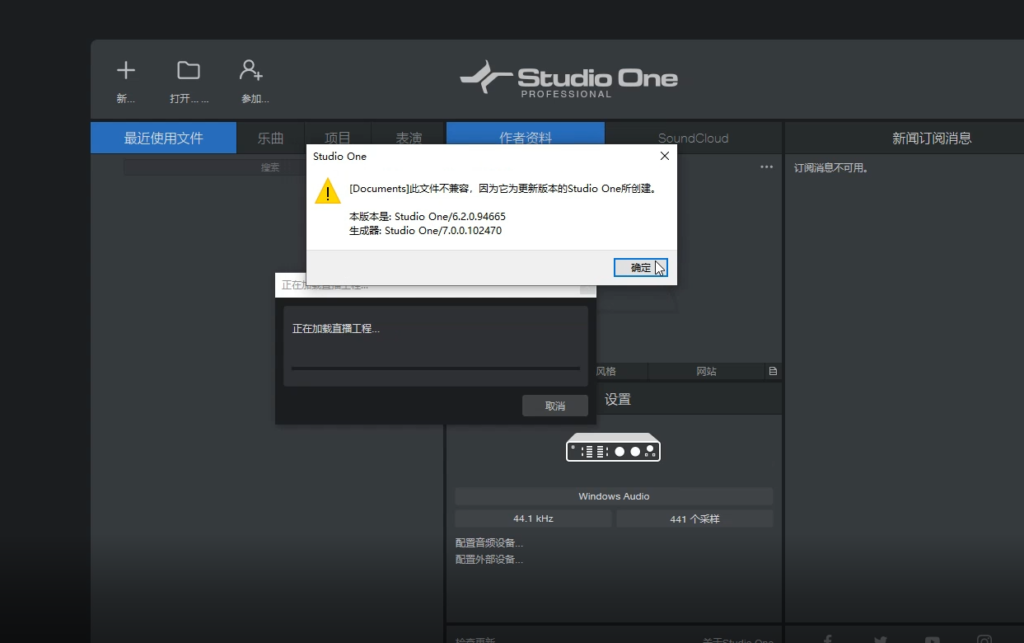Open 配置外部设备 settings link
This screenshot has width=1024, height=643.
(x=488, y=558)
